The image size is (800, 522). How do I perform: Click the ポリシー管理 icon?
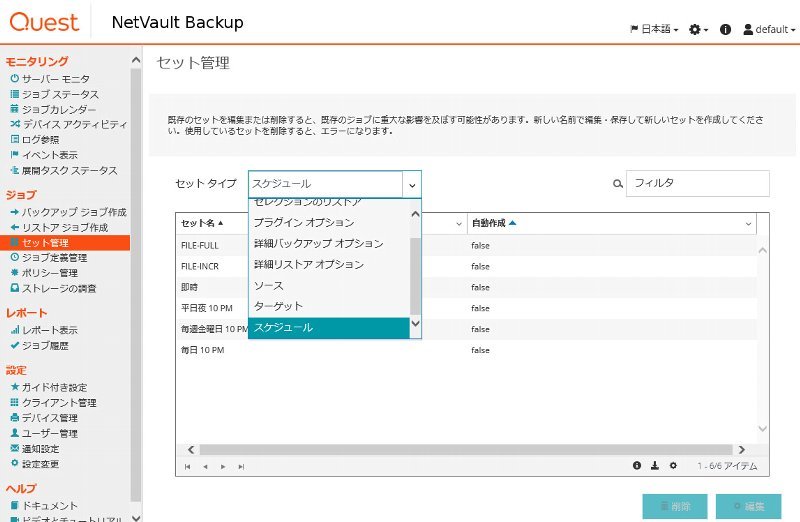click(x=14, y=272)
